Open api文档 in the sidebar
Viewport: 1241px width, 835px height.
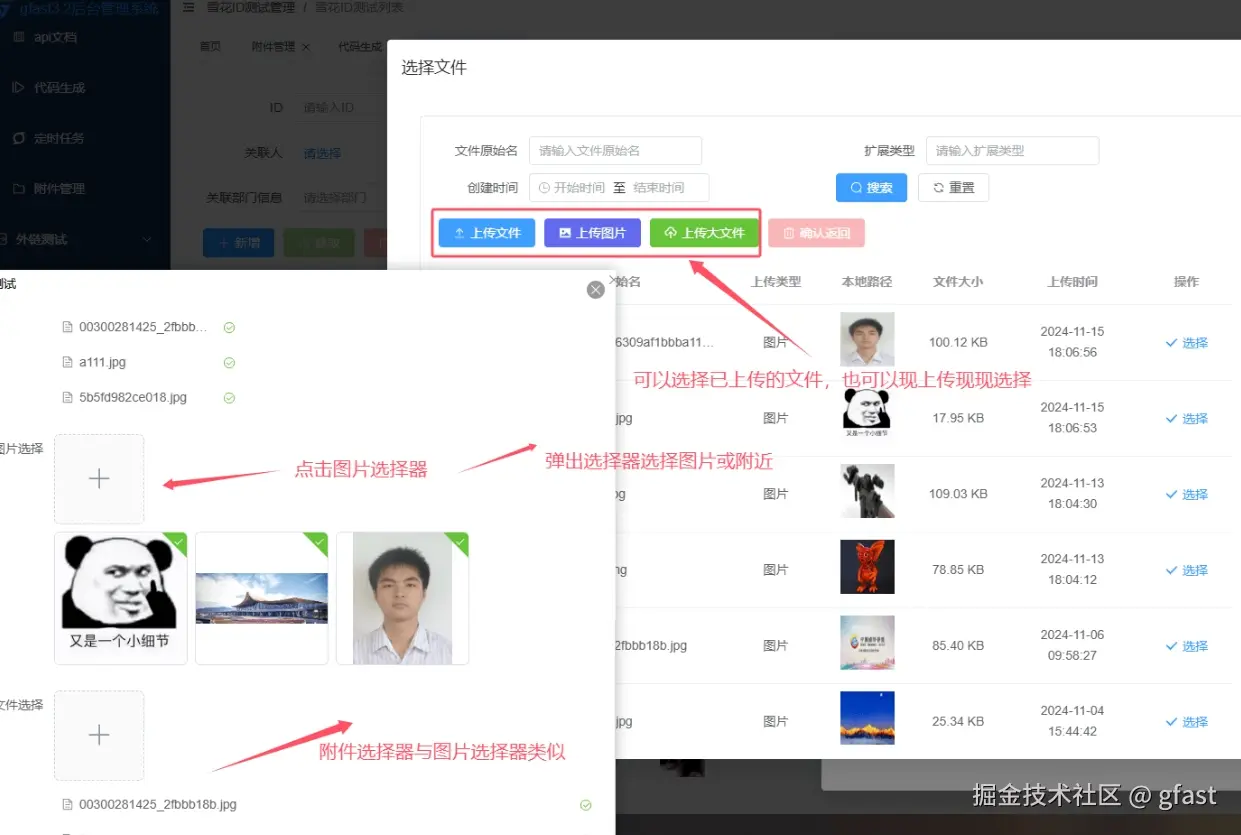(x=55, y=37)
